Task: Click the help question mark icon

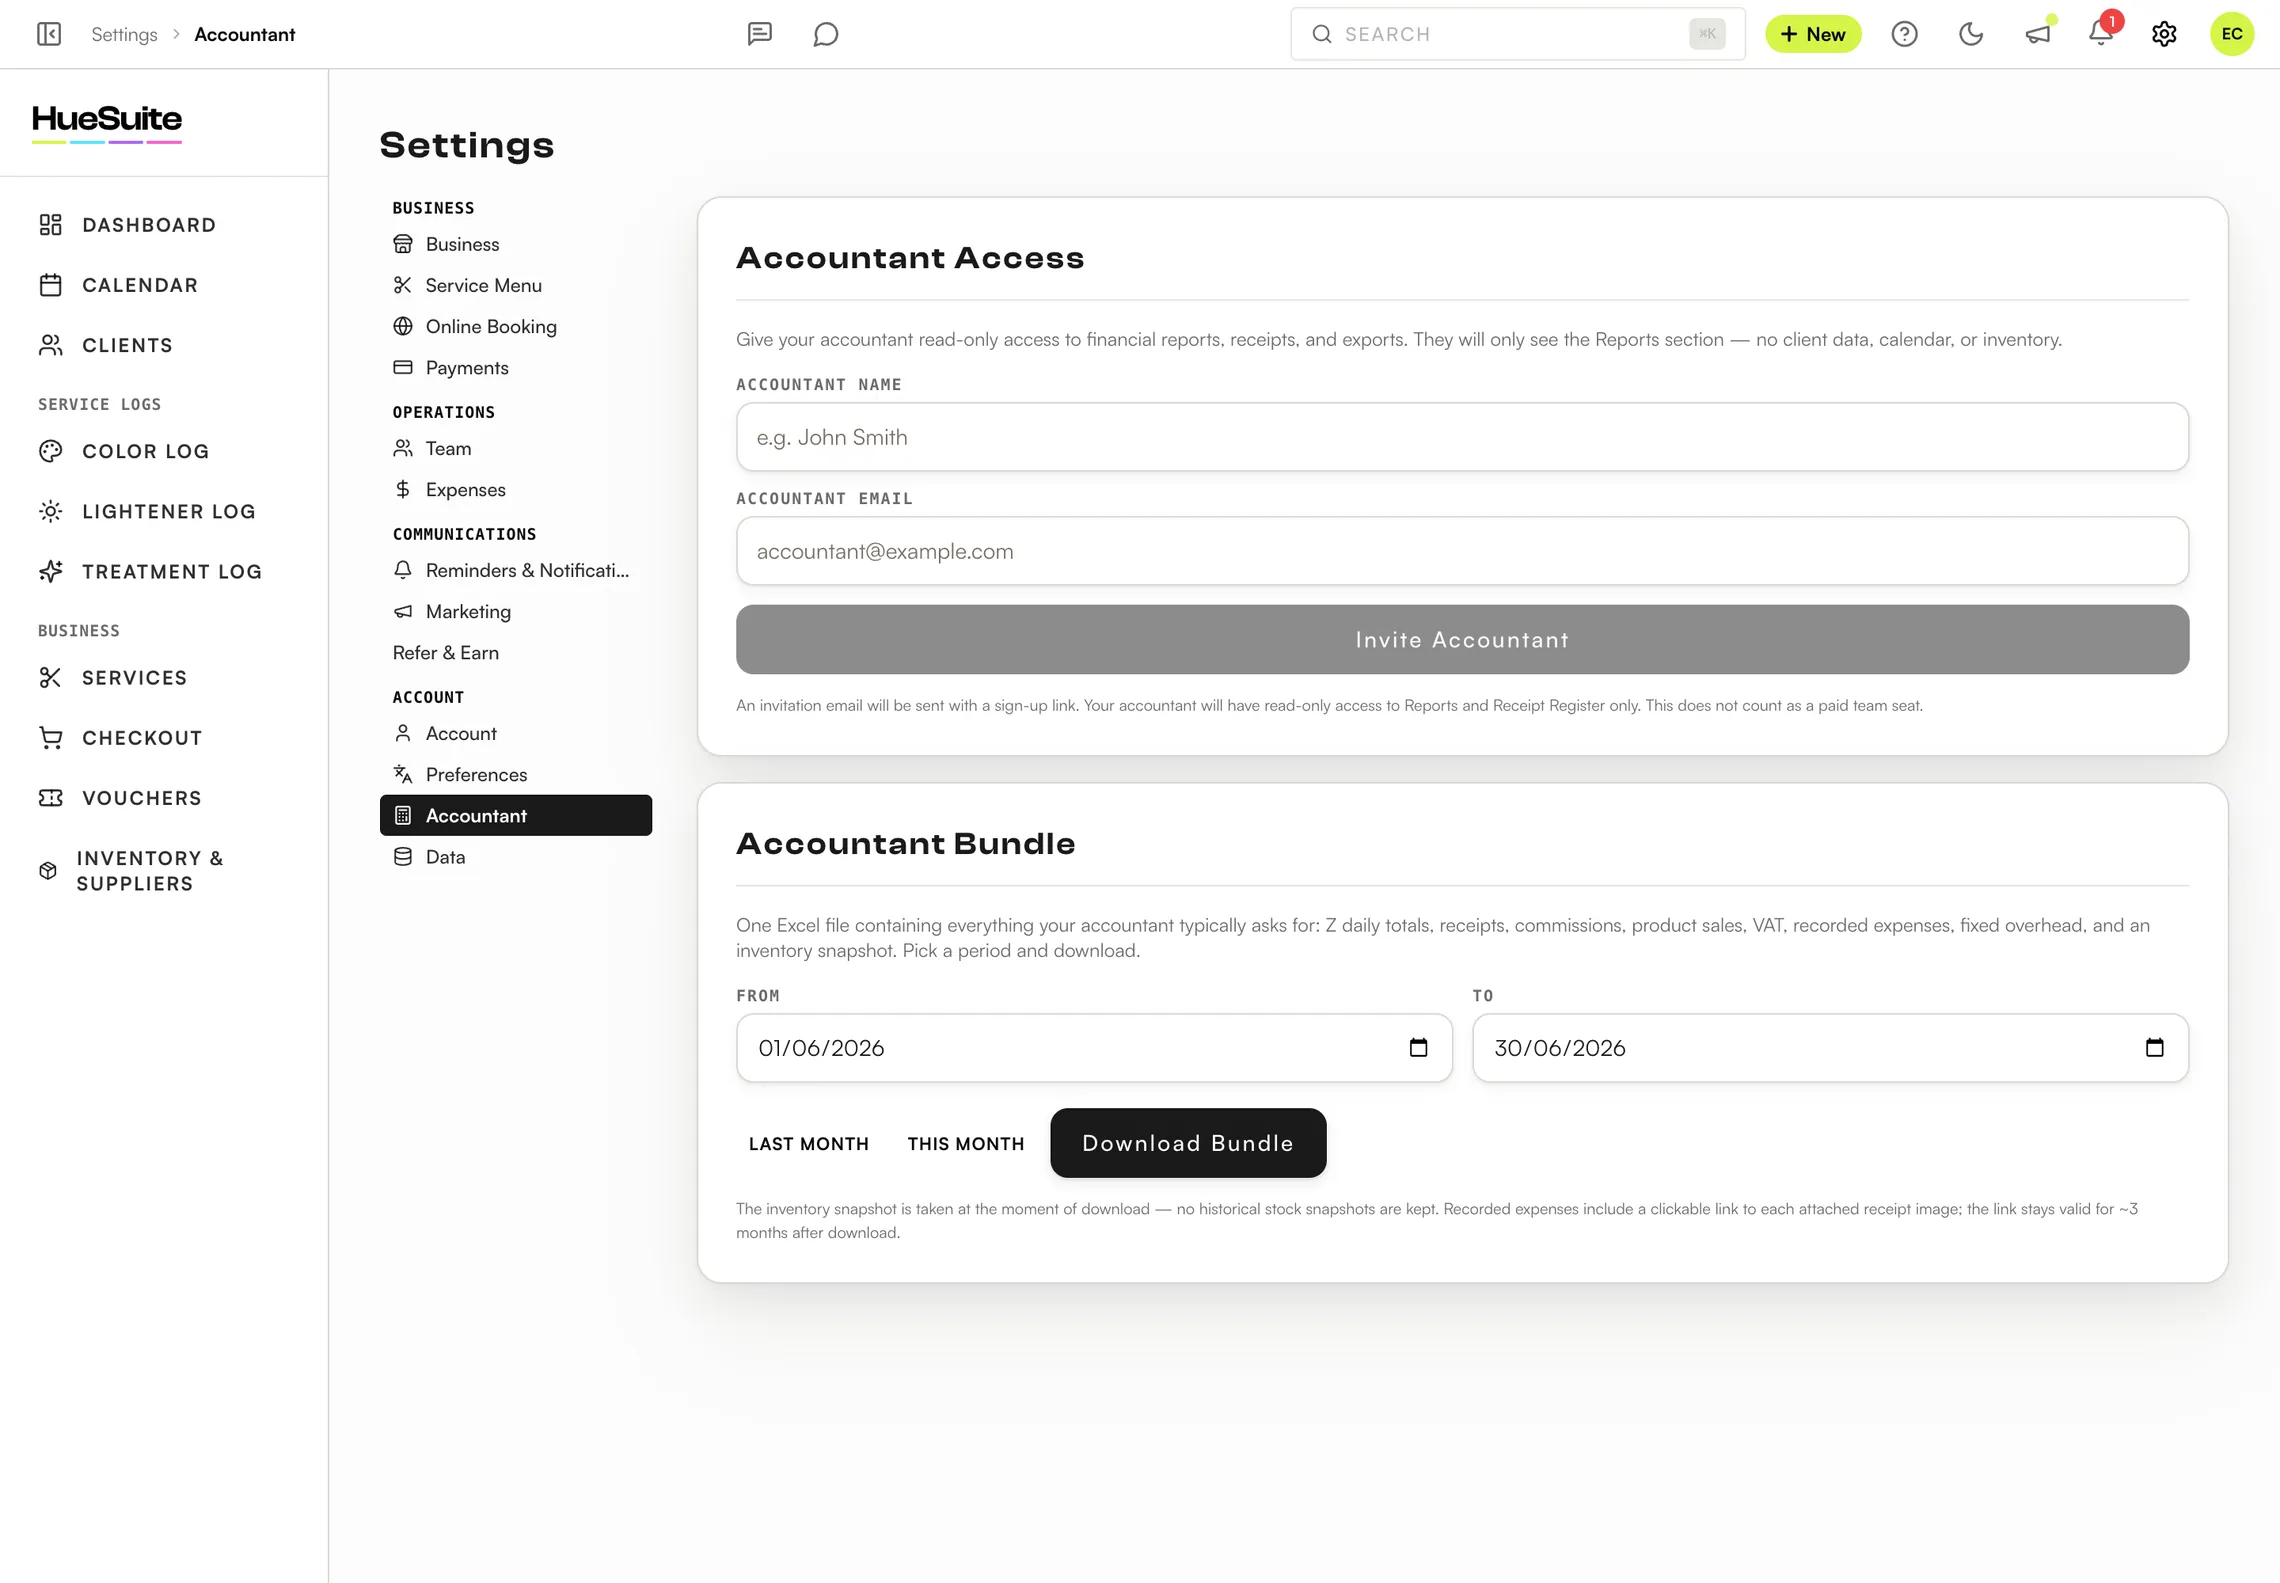Action: [1904, 34]
